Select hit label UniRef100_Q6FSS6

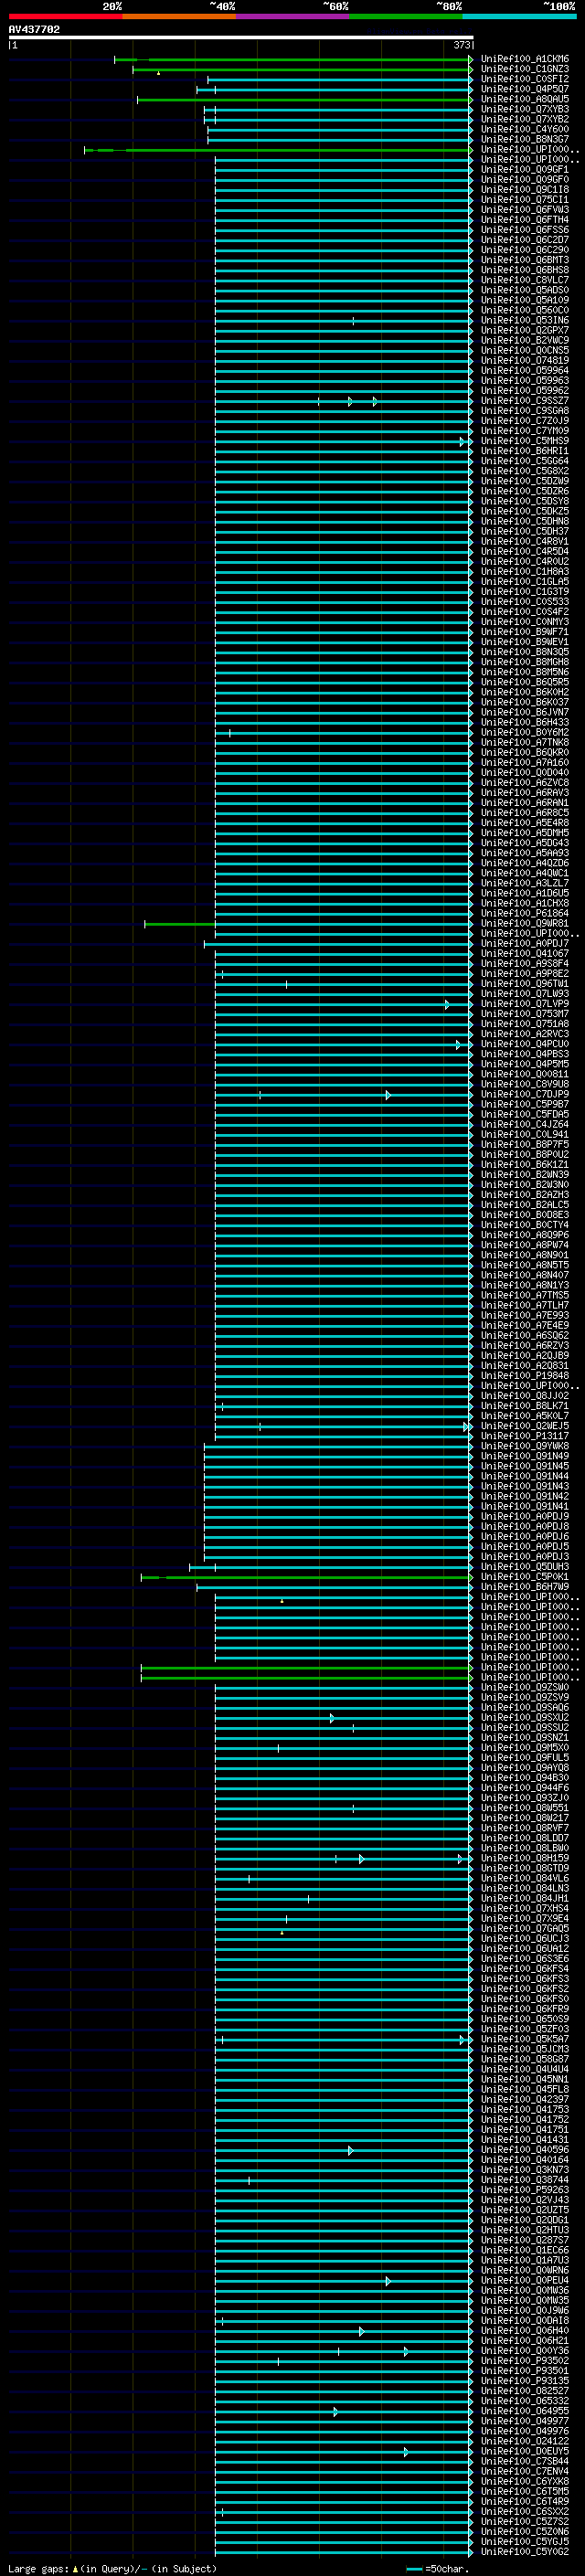(525, 230)
